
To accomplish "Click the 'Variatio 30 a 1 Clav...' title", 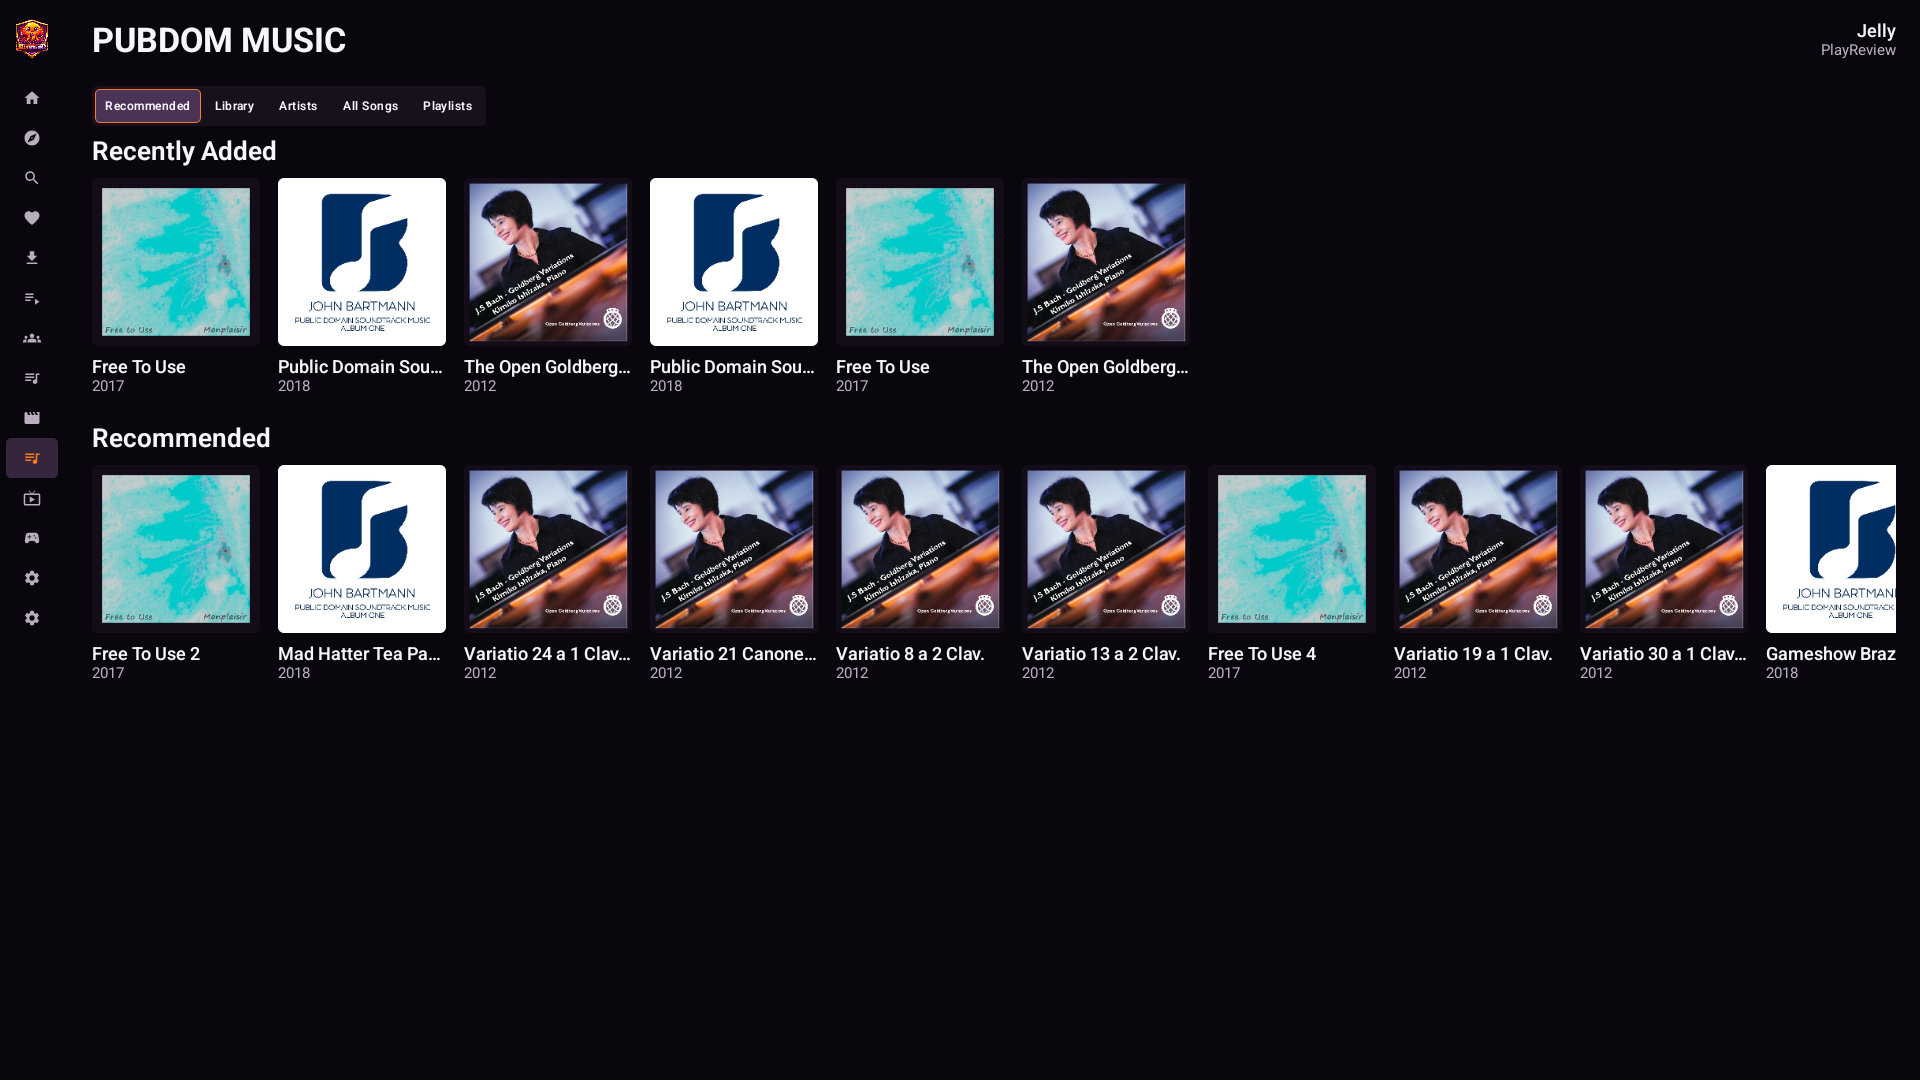I will (1663, 654).
